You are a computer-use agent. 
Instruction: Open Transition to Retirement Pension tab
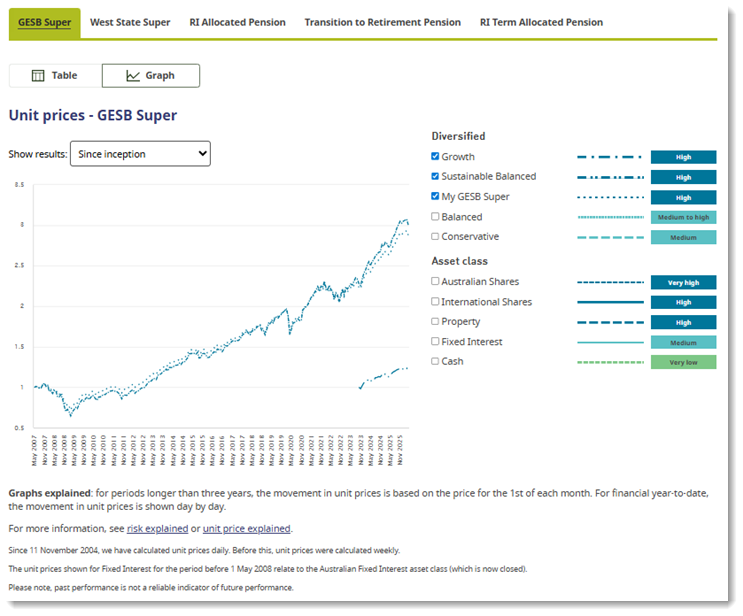pos(382,22)
